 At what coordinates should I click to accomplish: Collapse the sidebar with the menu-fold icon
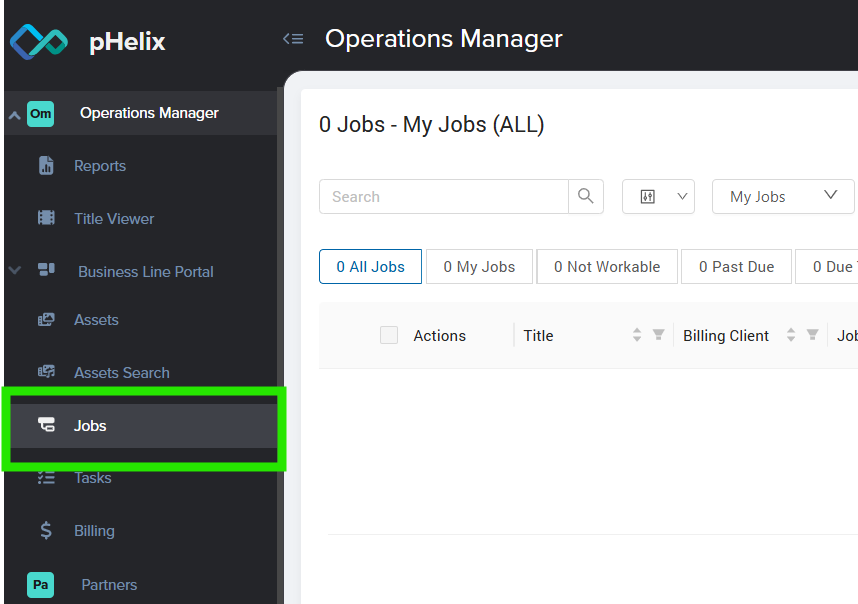[293, 39]
